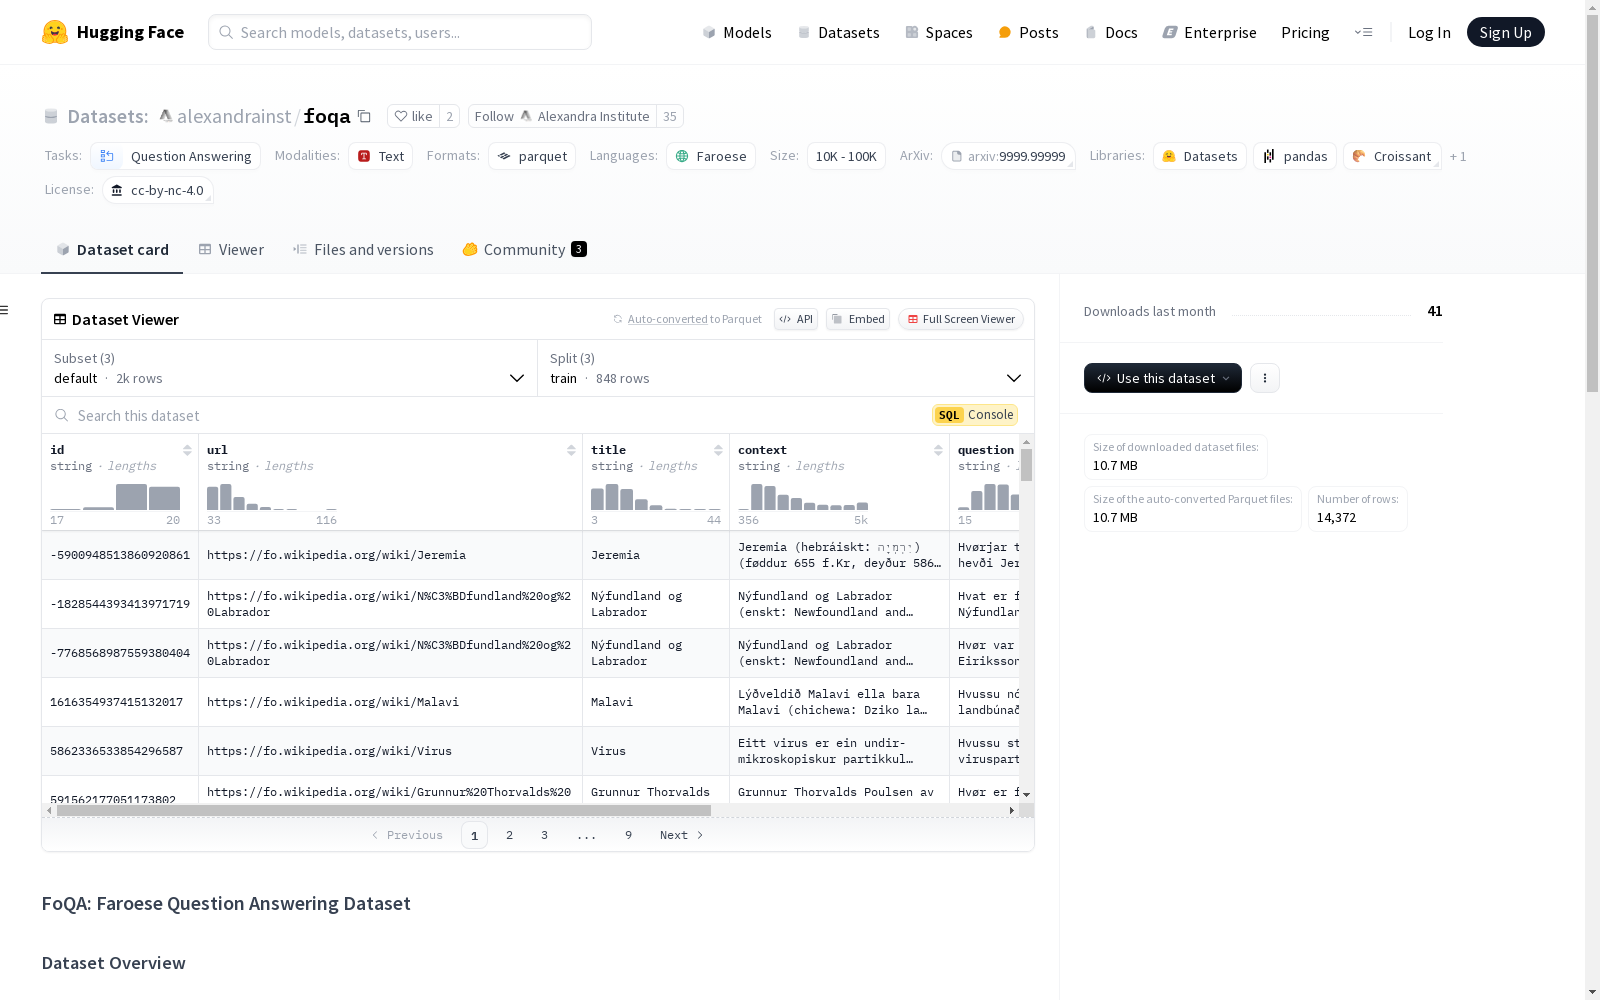Open the arxiv:9999.99999 tag

click(x=1008, y=156)
